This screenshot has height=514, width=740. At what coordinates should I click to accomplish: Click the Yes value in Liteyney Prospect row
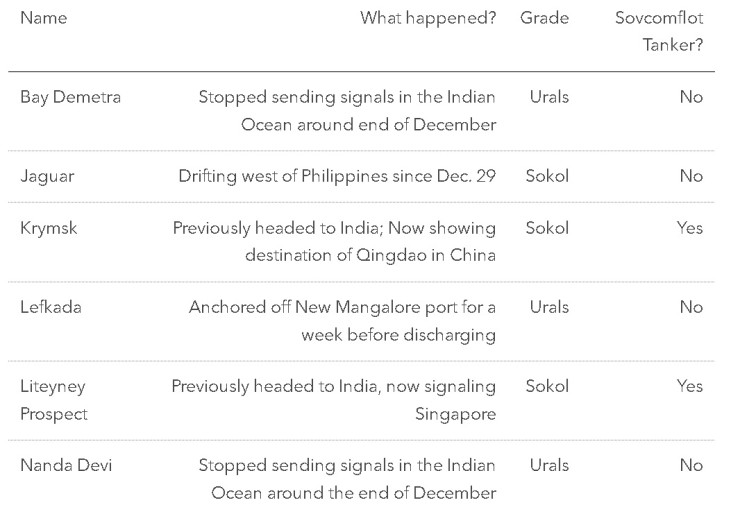coord(690,386)
